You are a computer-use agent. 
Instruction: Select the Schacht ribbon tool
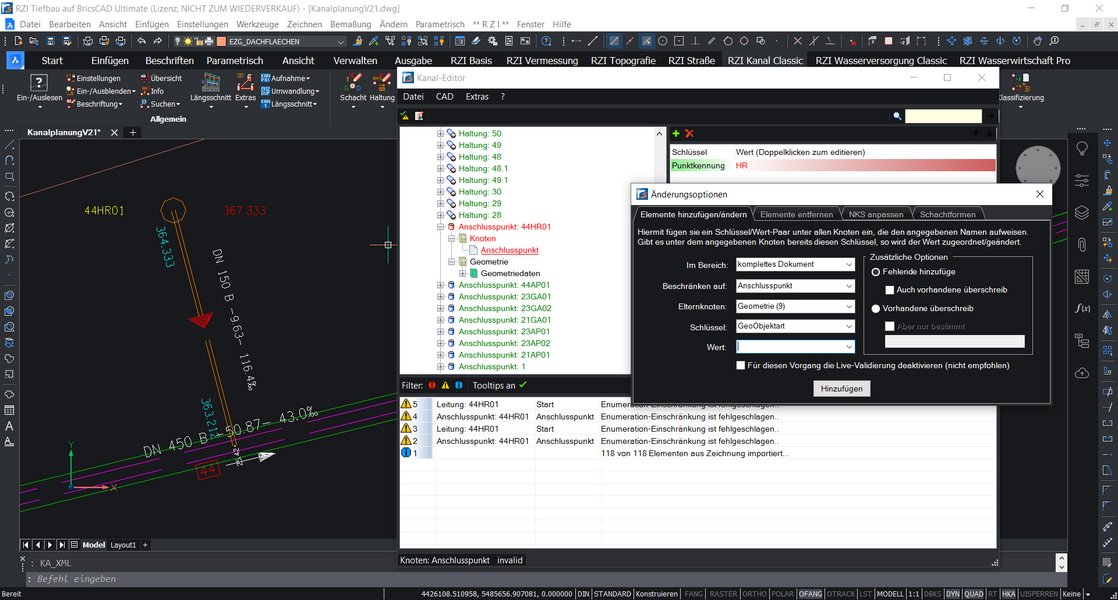coord(352,90)
